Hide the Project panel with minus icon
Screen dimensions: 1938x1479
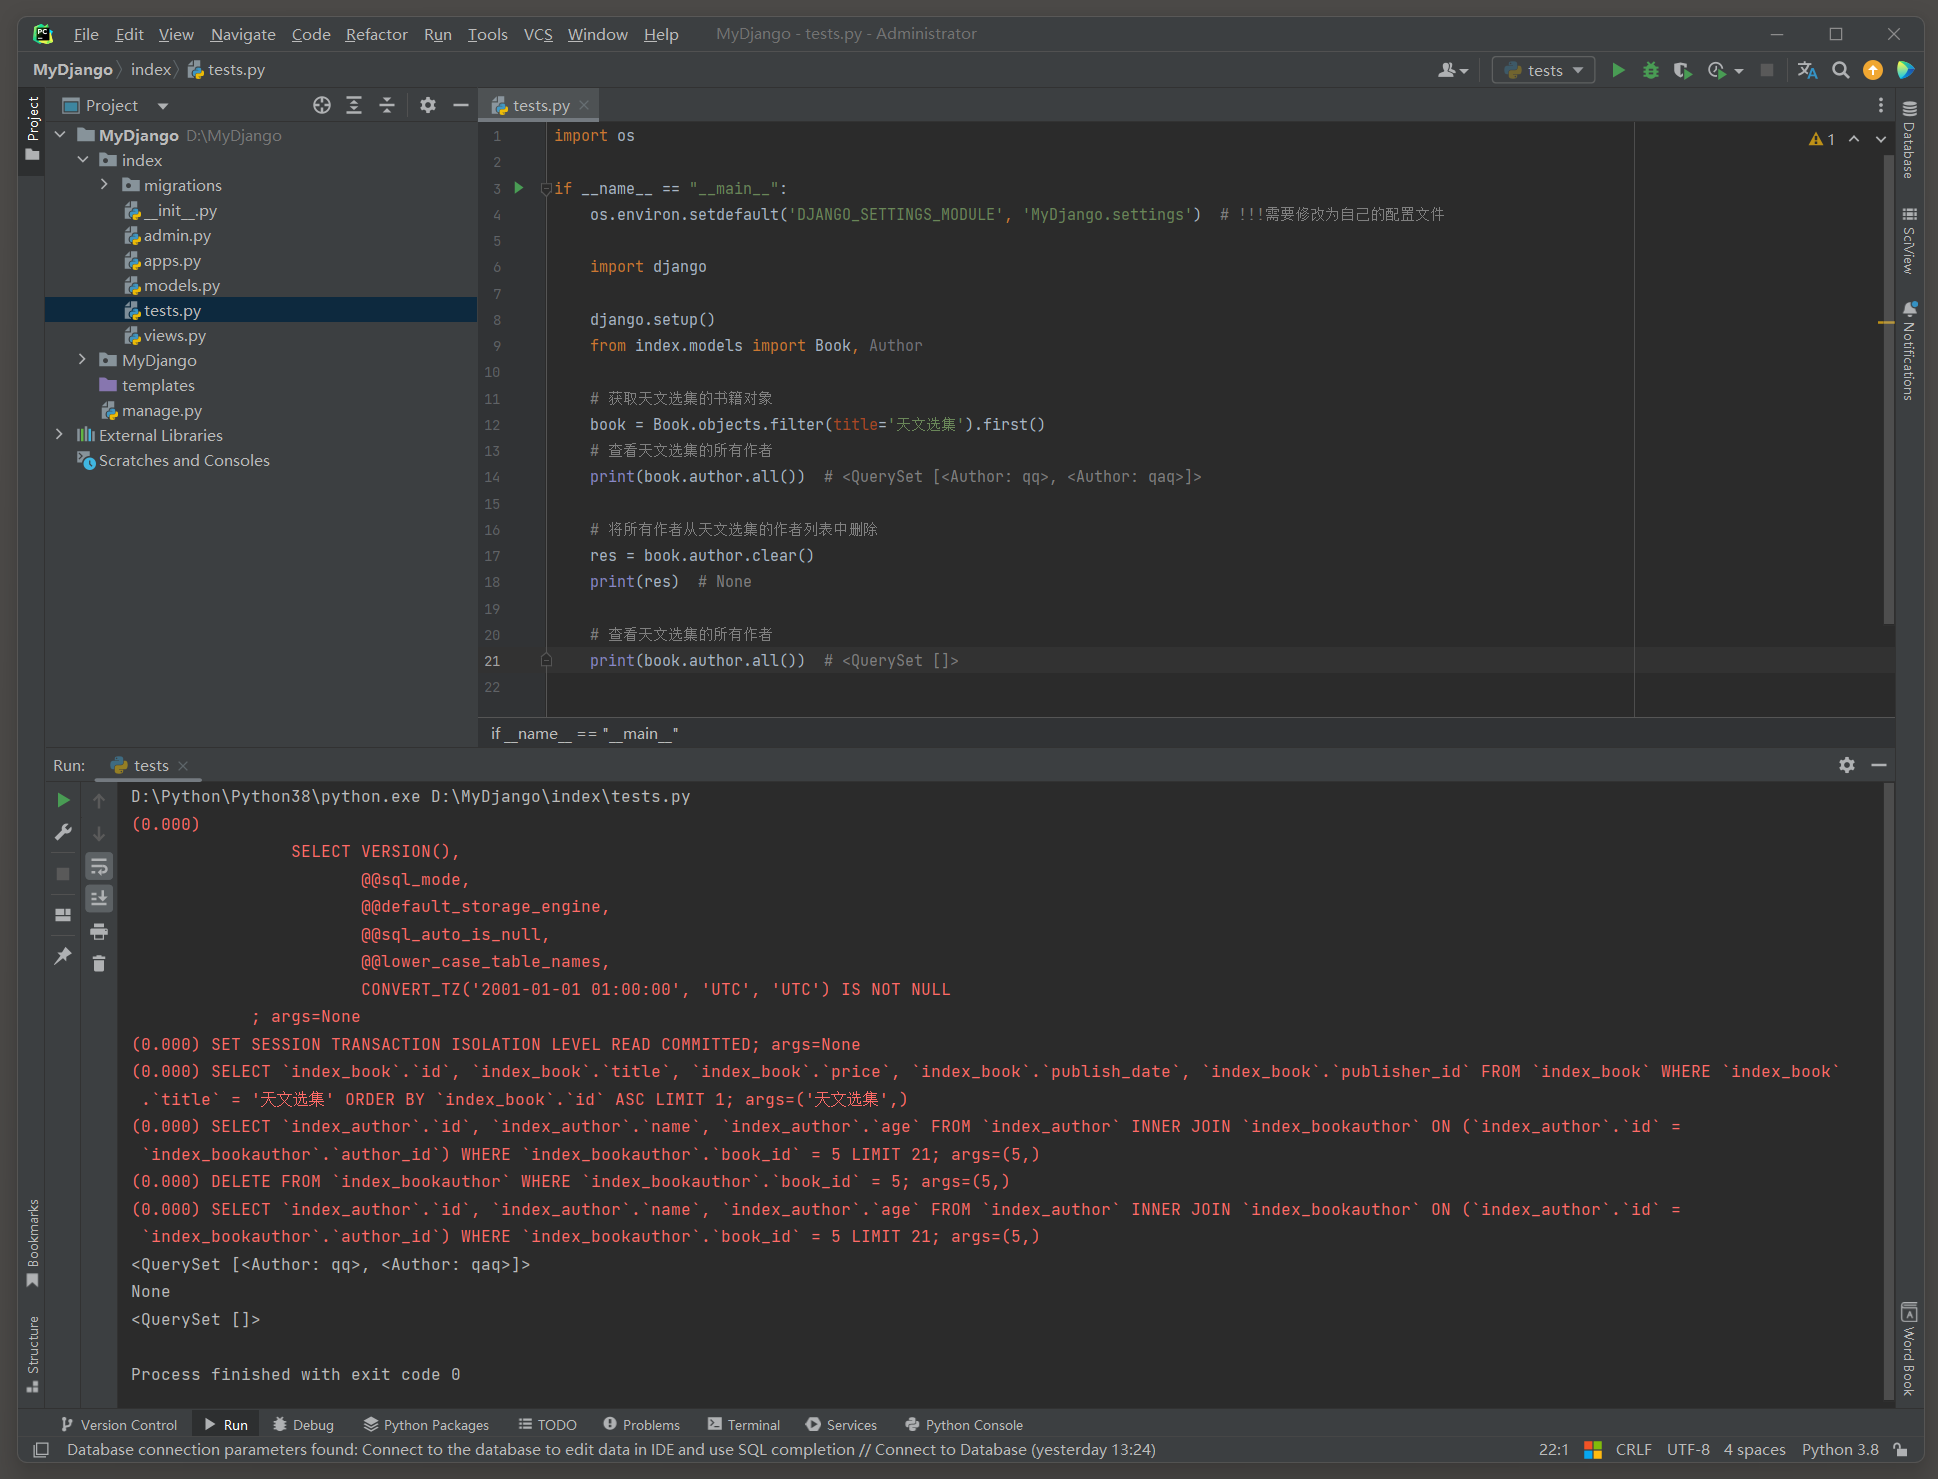pyautogui.click(x=460, y=105)
